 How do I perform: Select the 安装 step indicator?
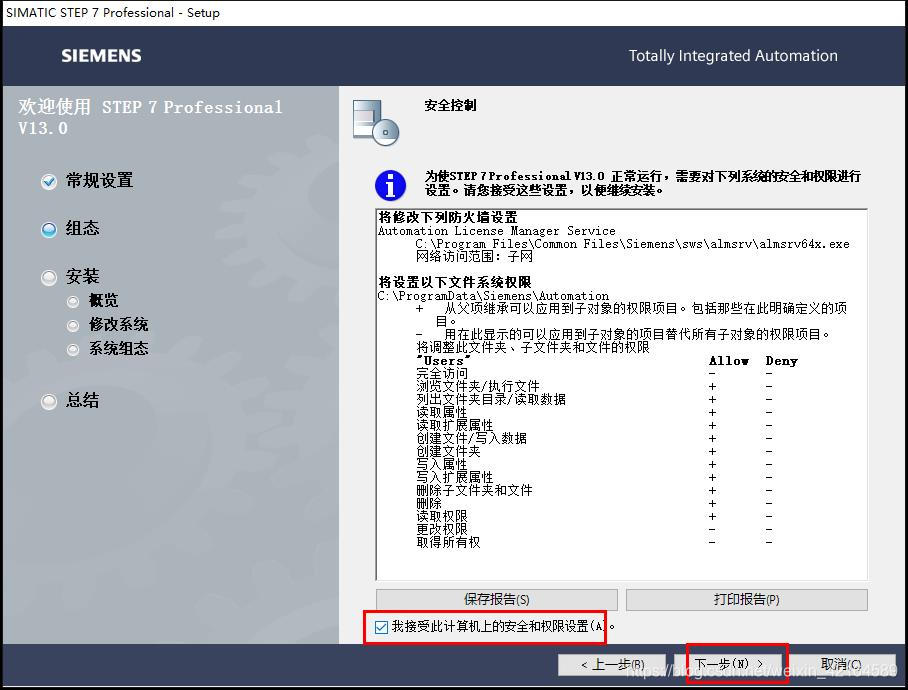[70, 277]
